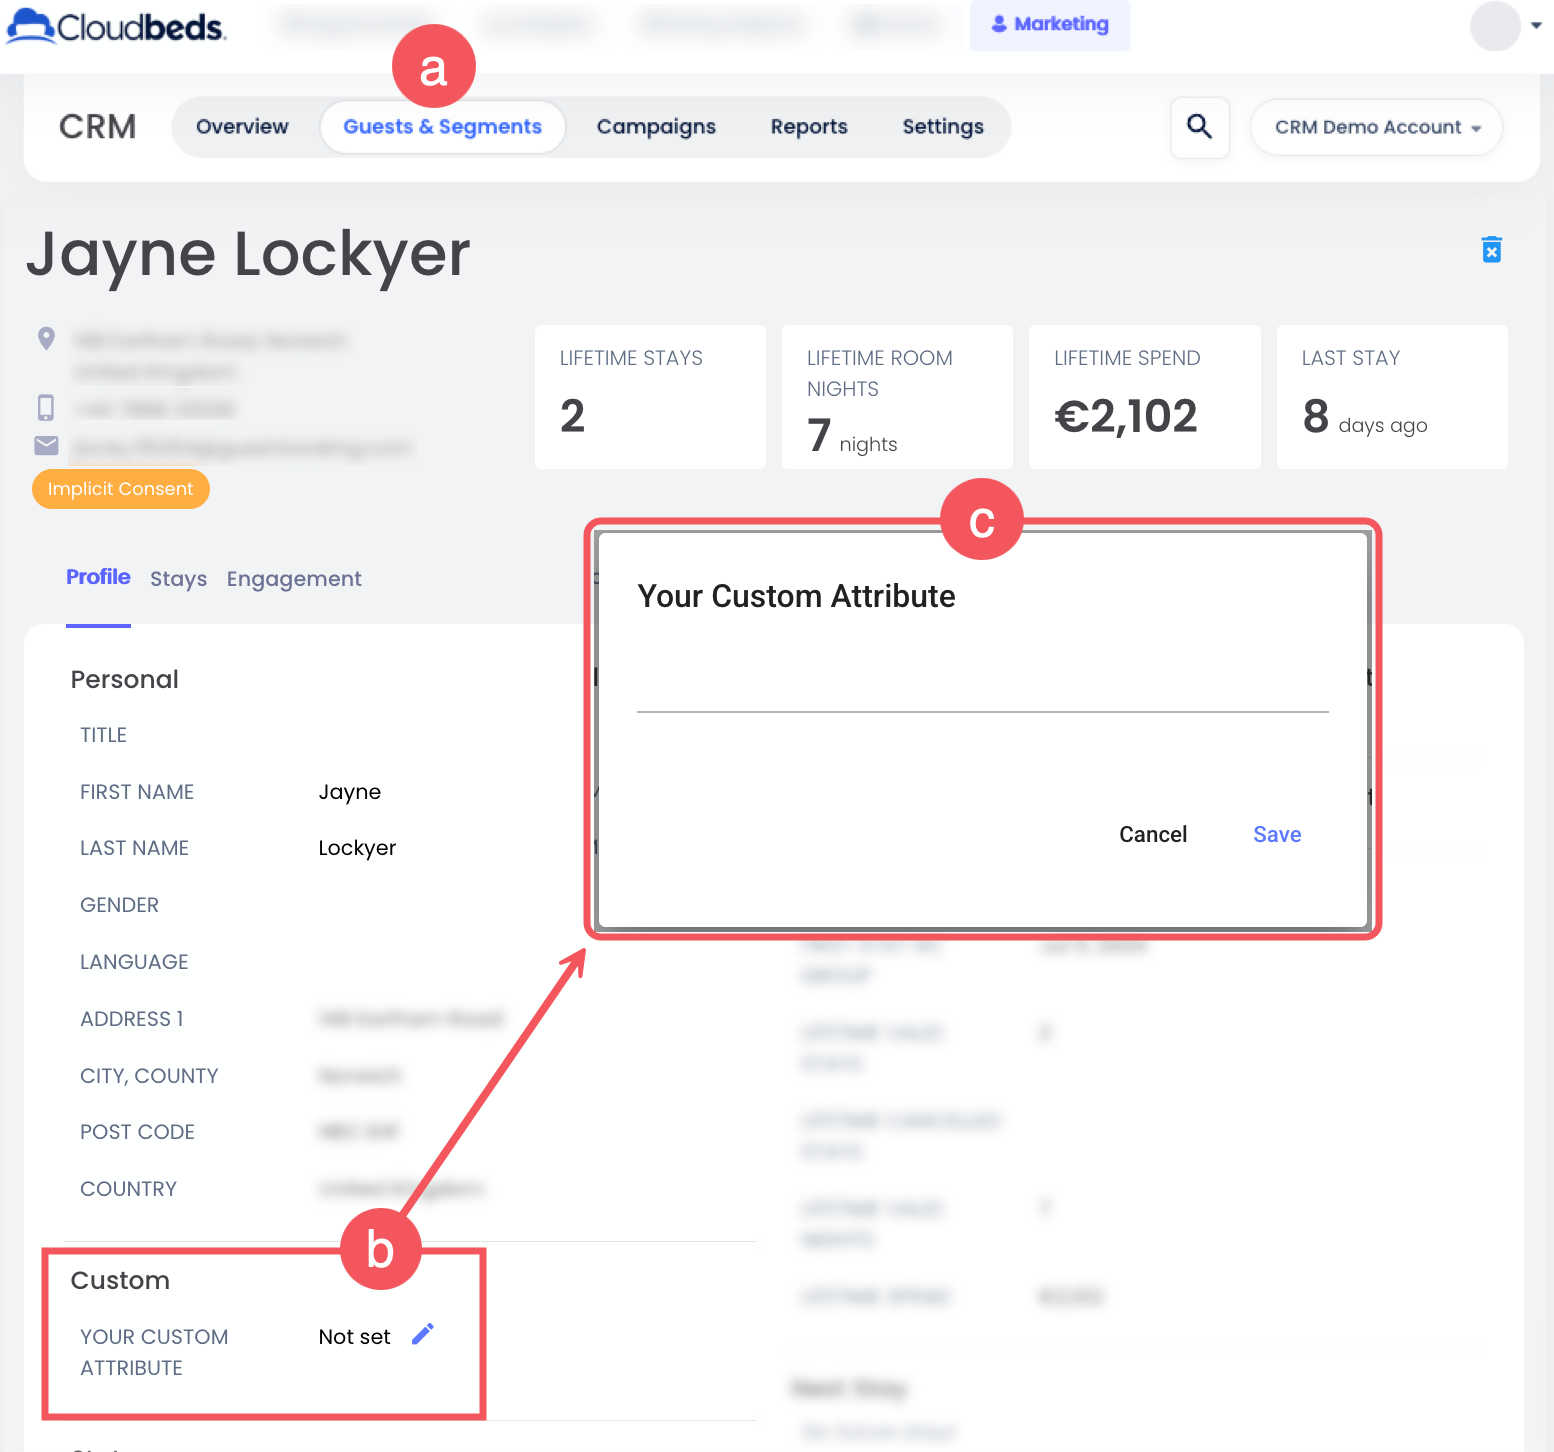This screenshot has width=1554, height=1452.
Task: Open the Campaigns tab
Action: point(656,127)
